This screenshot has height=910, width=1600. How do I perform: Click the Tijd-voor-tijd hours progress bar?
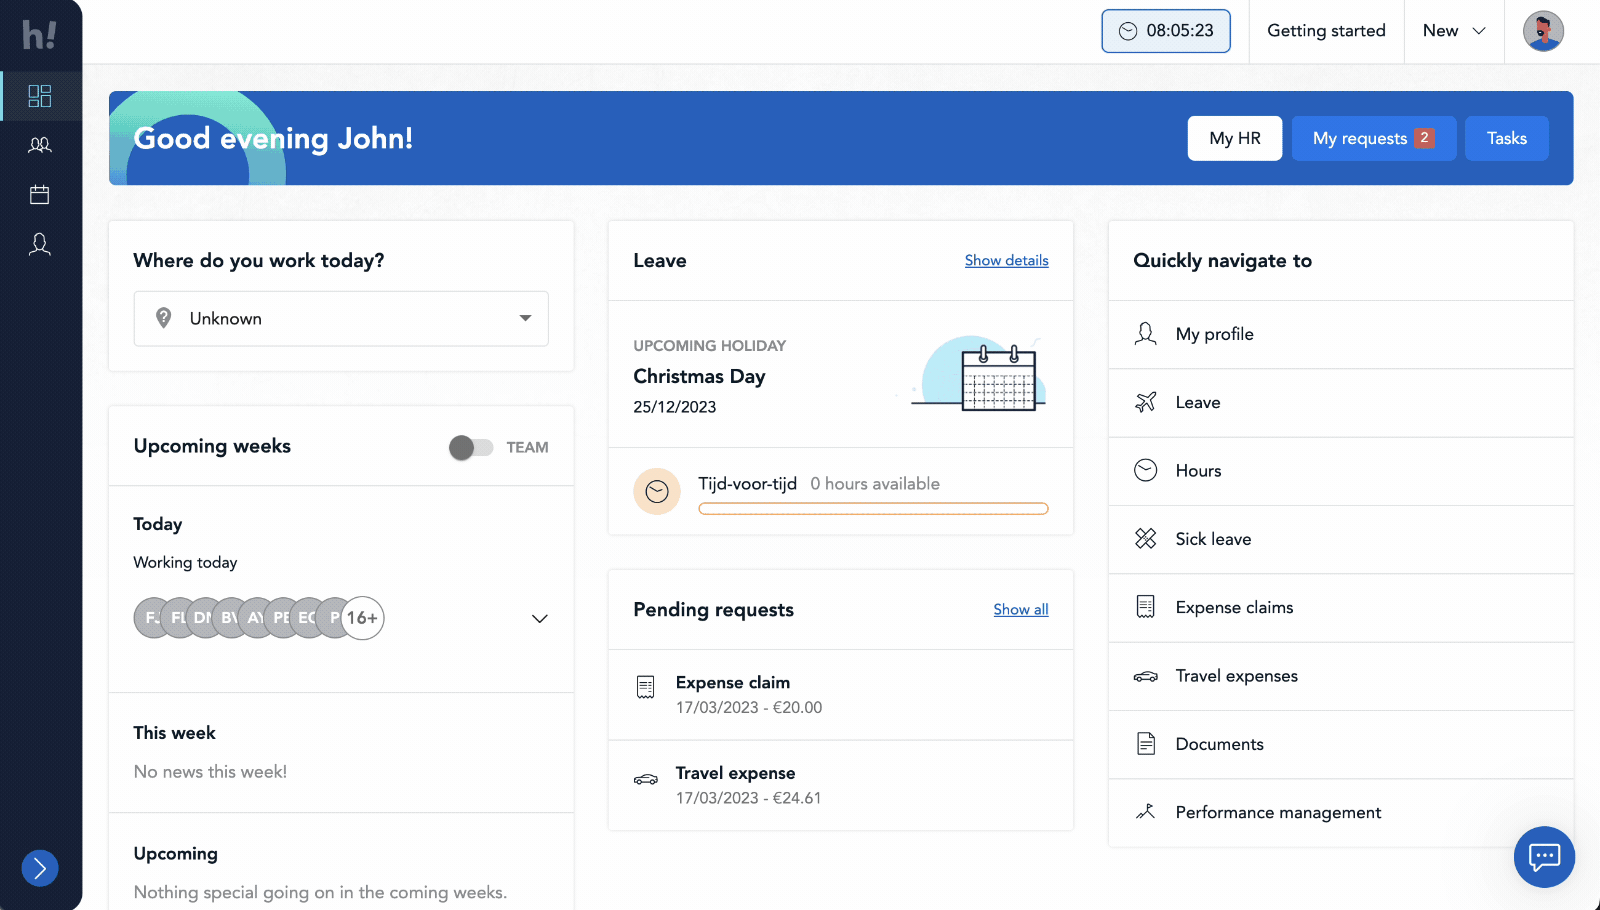(873, 509)
